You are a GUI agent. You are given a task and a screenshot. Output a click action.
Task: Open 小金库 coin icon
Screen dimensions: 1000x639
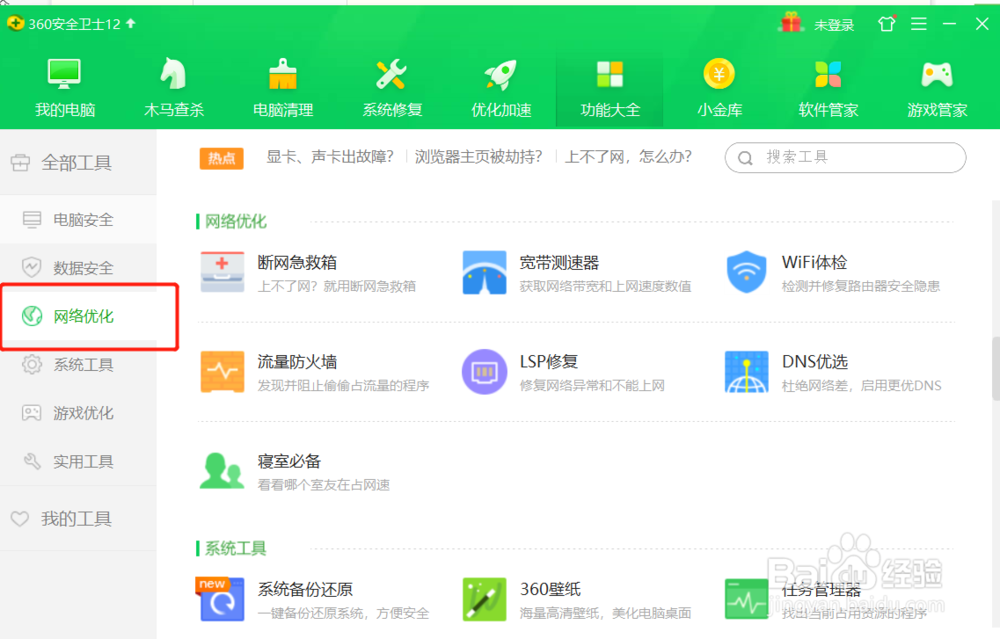click(719, 74)
